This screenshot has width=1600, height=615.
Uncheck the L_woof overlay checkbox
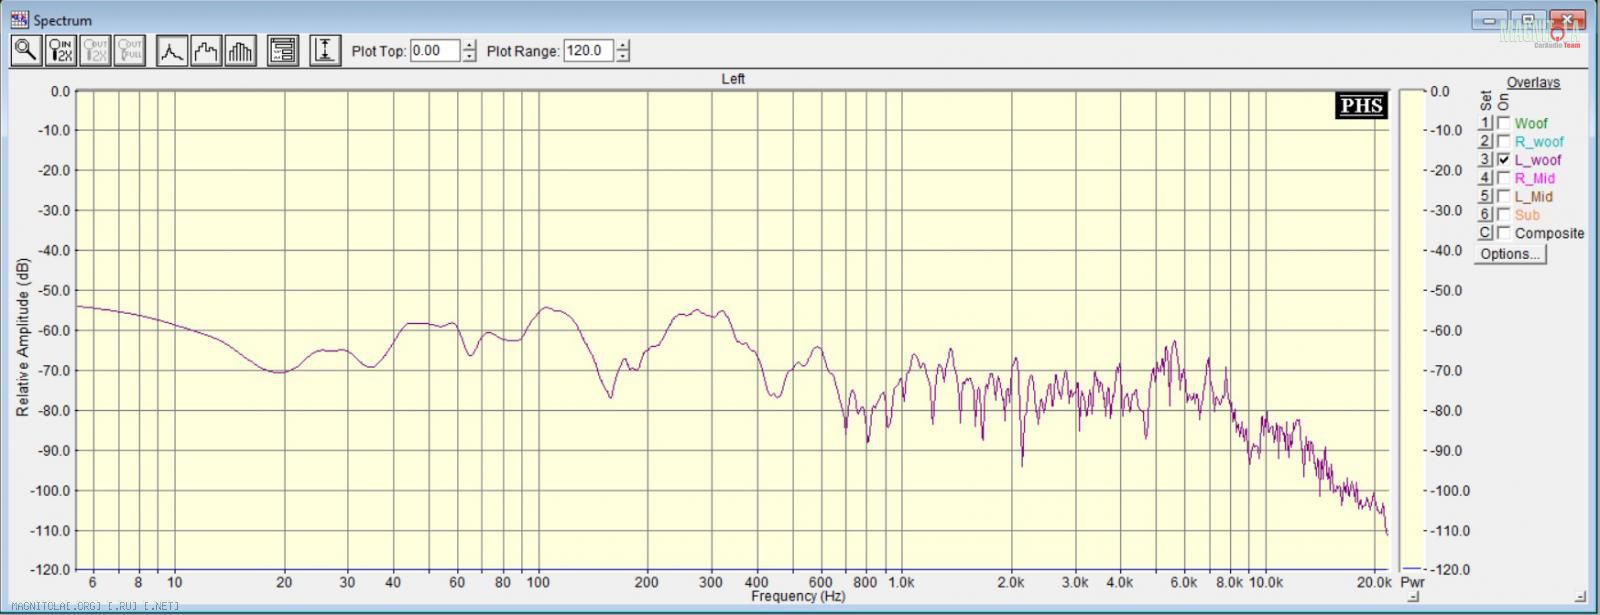click(1503, 159)
